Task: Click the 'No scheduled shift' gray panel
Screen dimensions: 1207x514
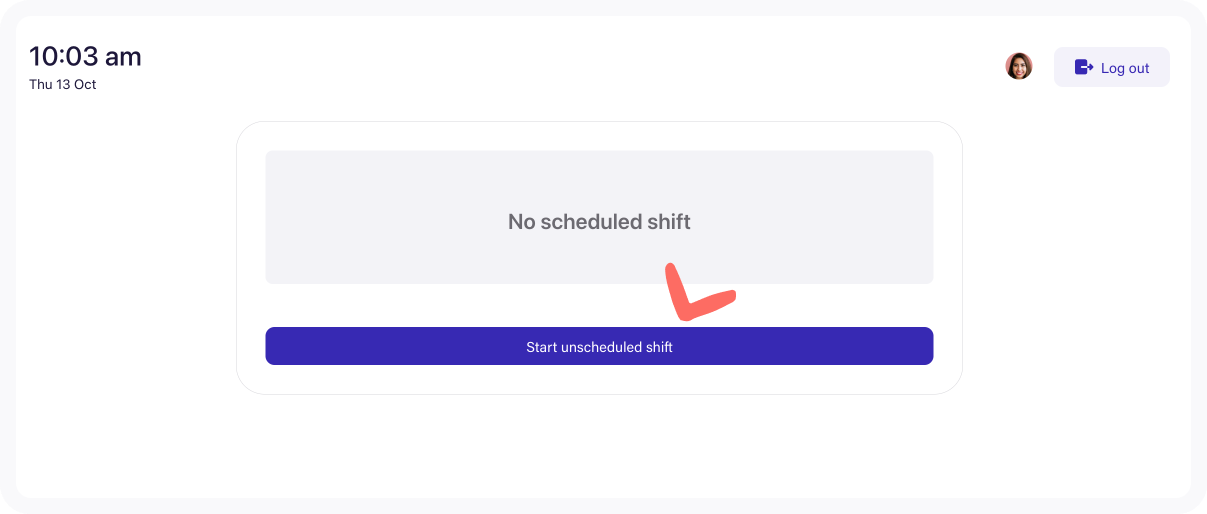Action: click(599, 217)
